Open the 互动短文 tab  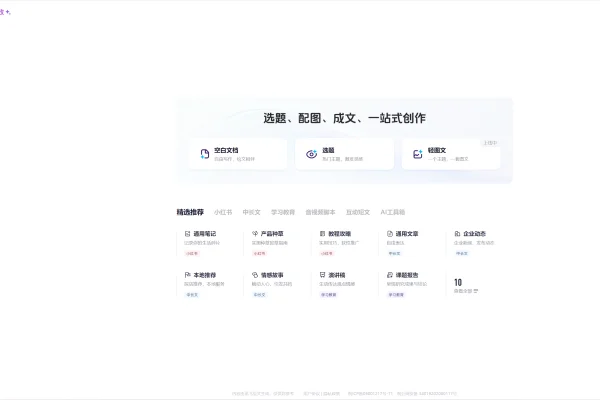pyautogui.click(x=358, y=212)
